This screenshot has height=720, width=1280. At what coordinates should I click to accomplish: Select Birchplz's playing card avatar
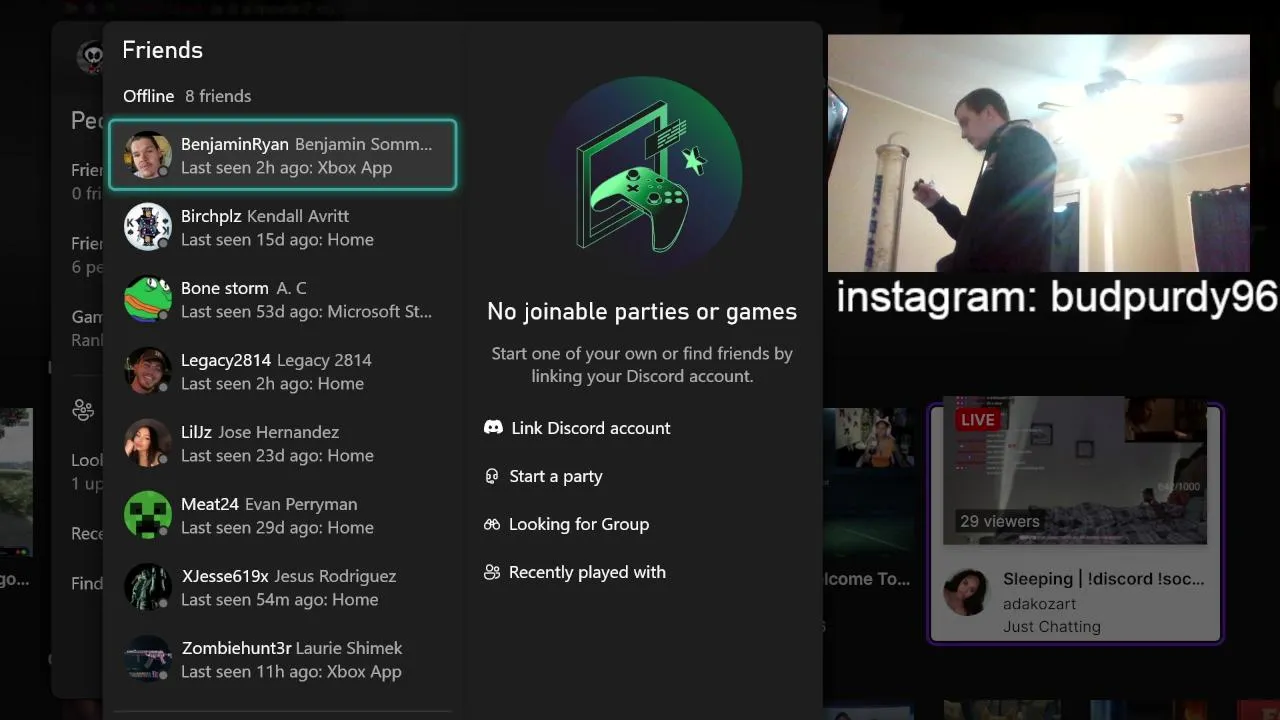point(148,227)
